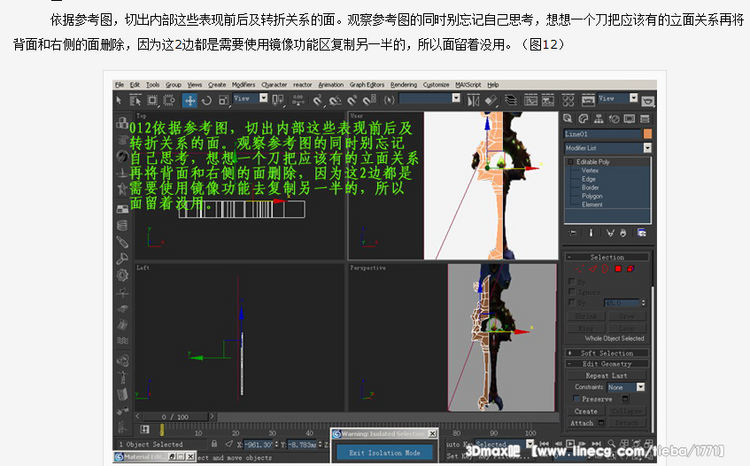
Task: Open the Layer Manager icon
Action: (511, 100)
